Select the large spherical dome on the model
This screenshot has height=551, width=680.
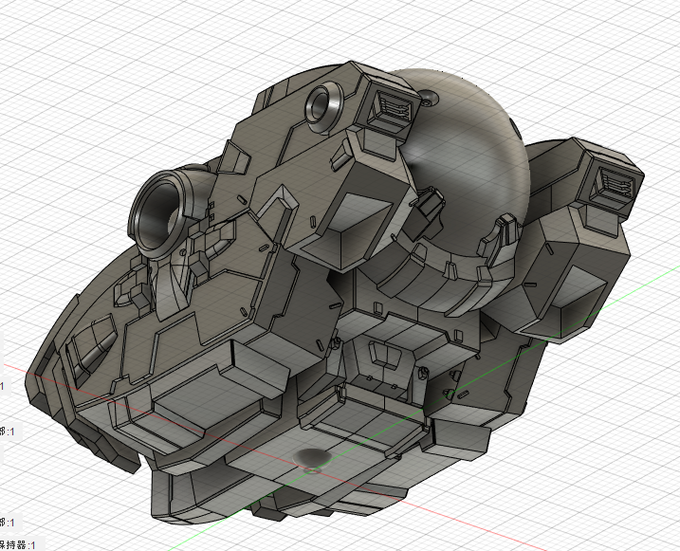(468, 165)
